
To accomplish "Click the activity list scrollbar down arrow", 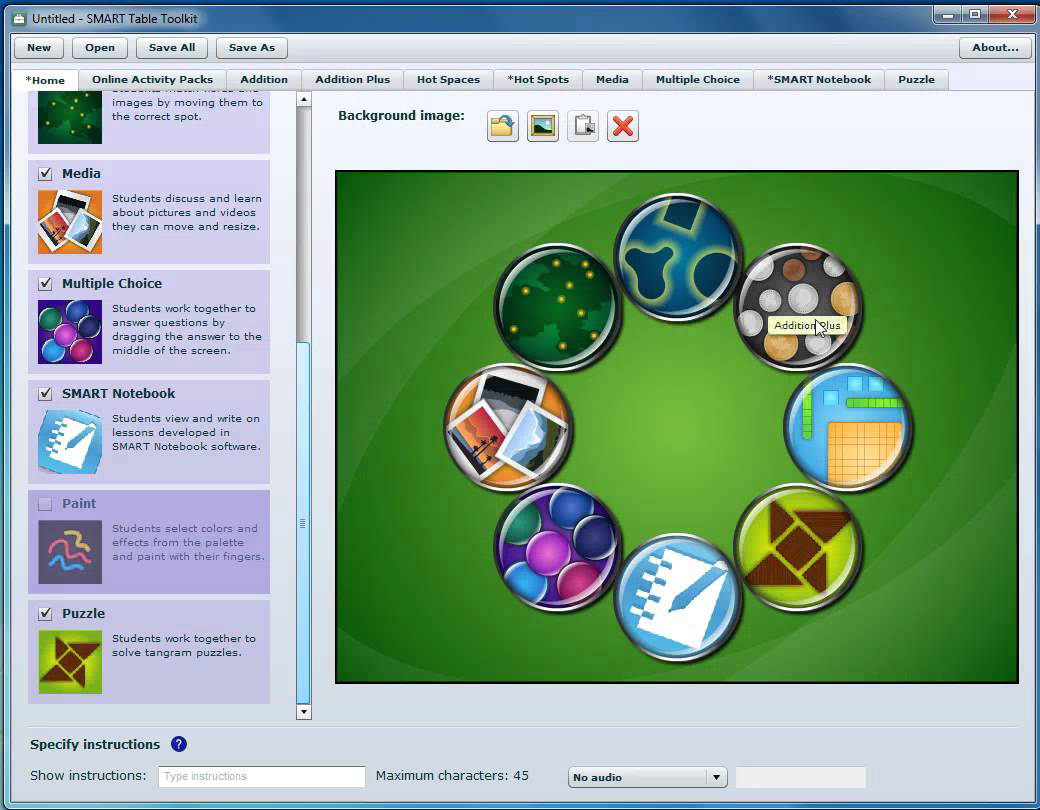I will tap(304, 712).
